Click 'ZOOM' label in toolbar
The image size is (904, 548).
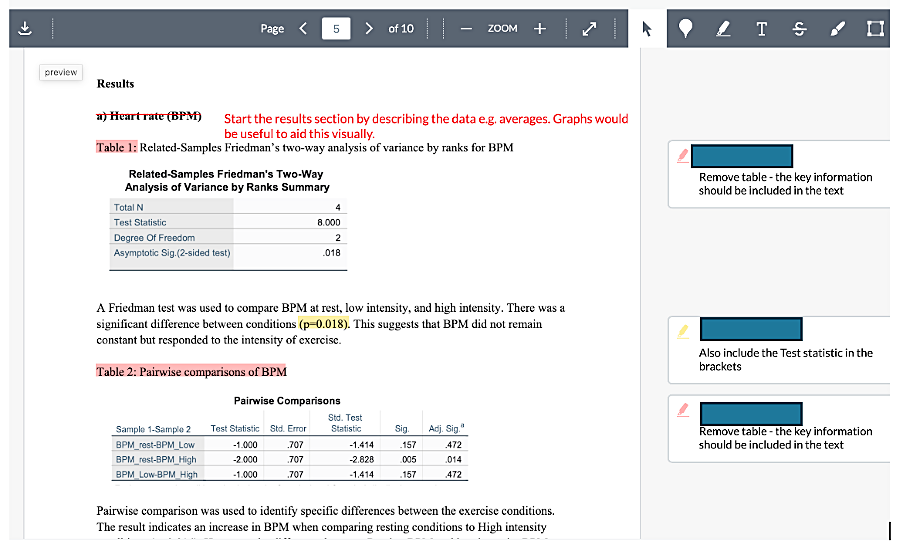point(503,28)
